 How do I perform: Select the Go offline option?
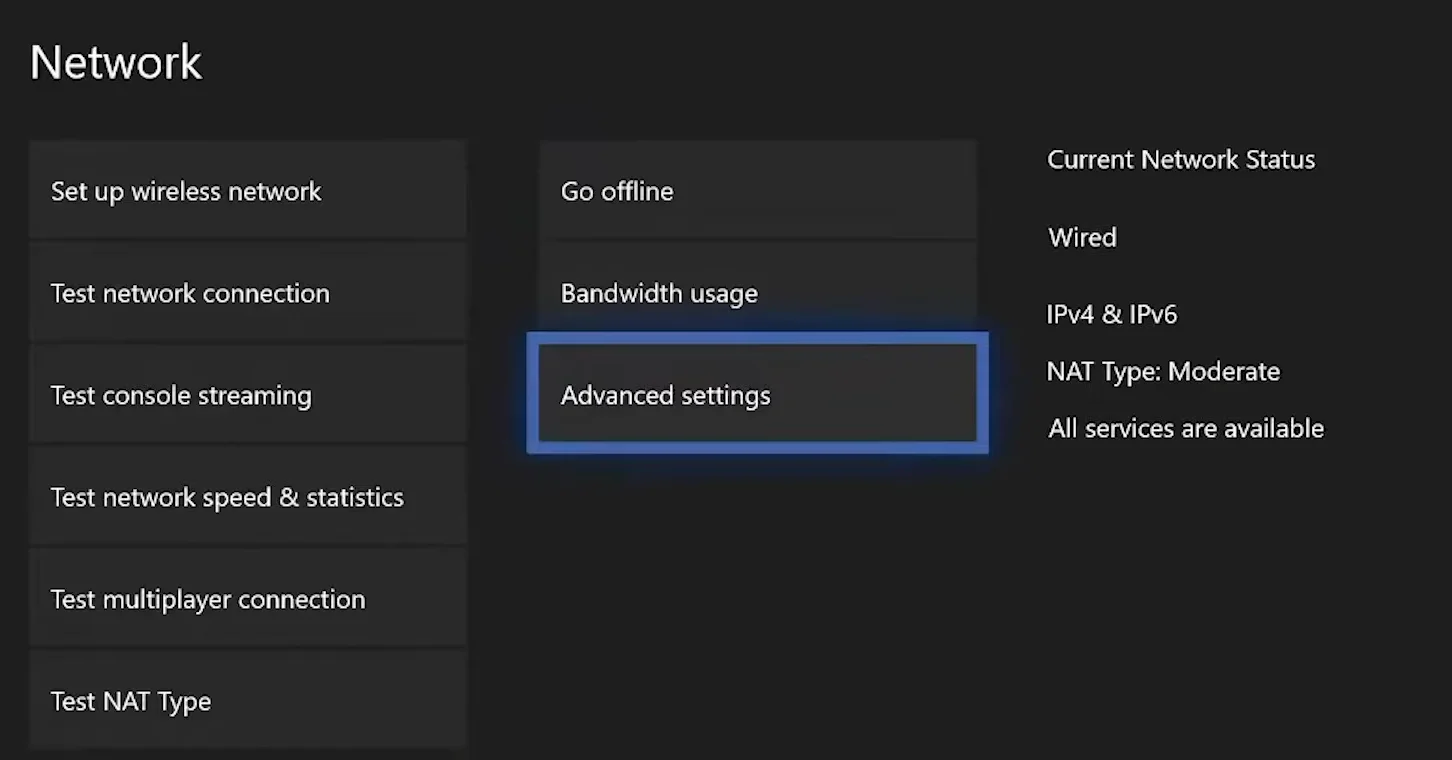[757, 191]
